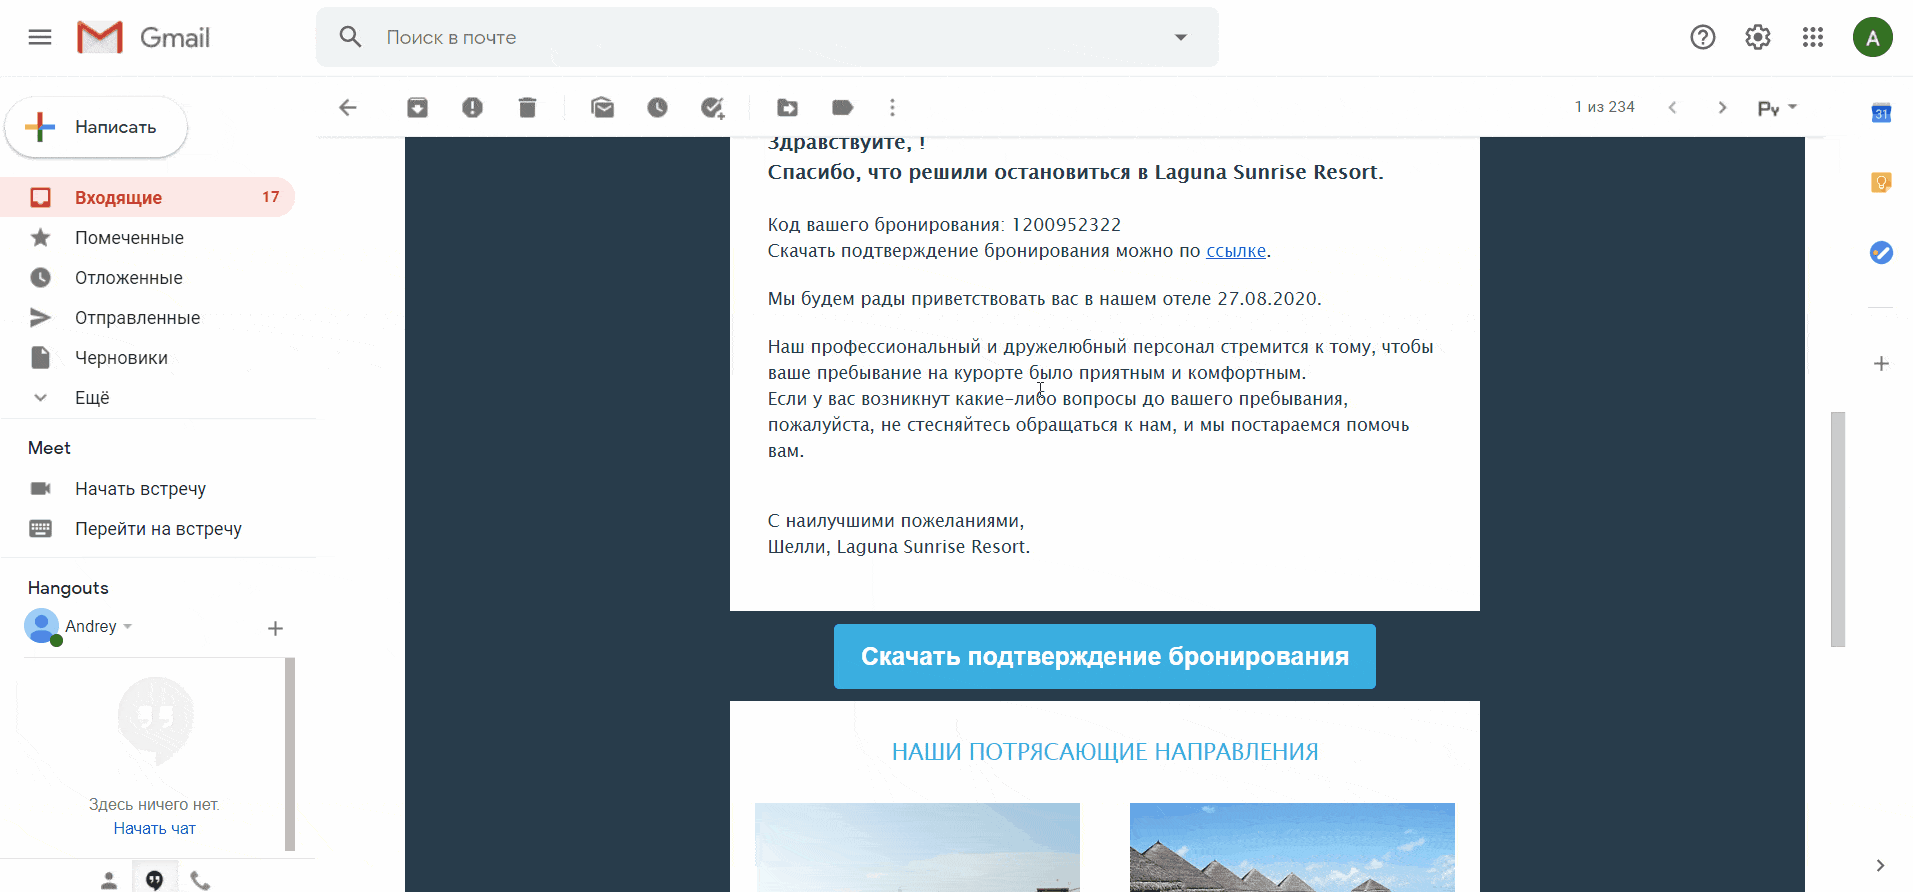Viewport: 1913px width, 892px height.
Task: Open the Move to folder icon
Action: [788, 108]
